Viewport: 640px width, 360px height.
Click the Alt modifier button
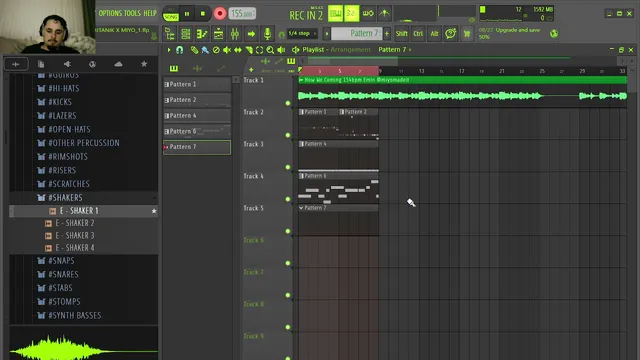(x=434, y=34)
